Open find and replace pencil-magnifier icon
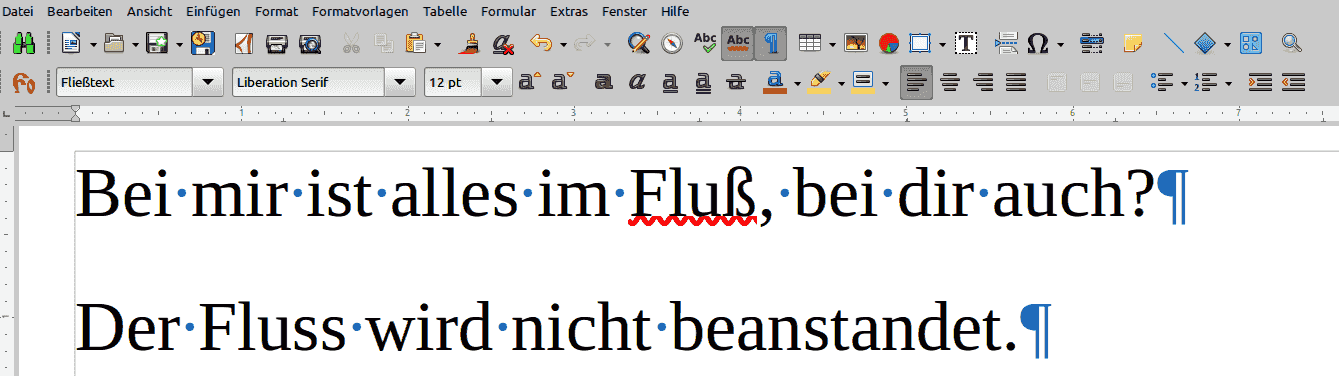The image size is (1339, 376). (x=639, y=43)
